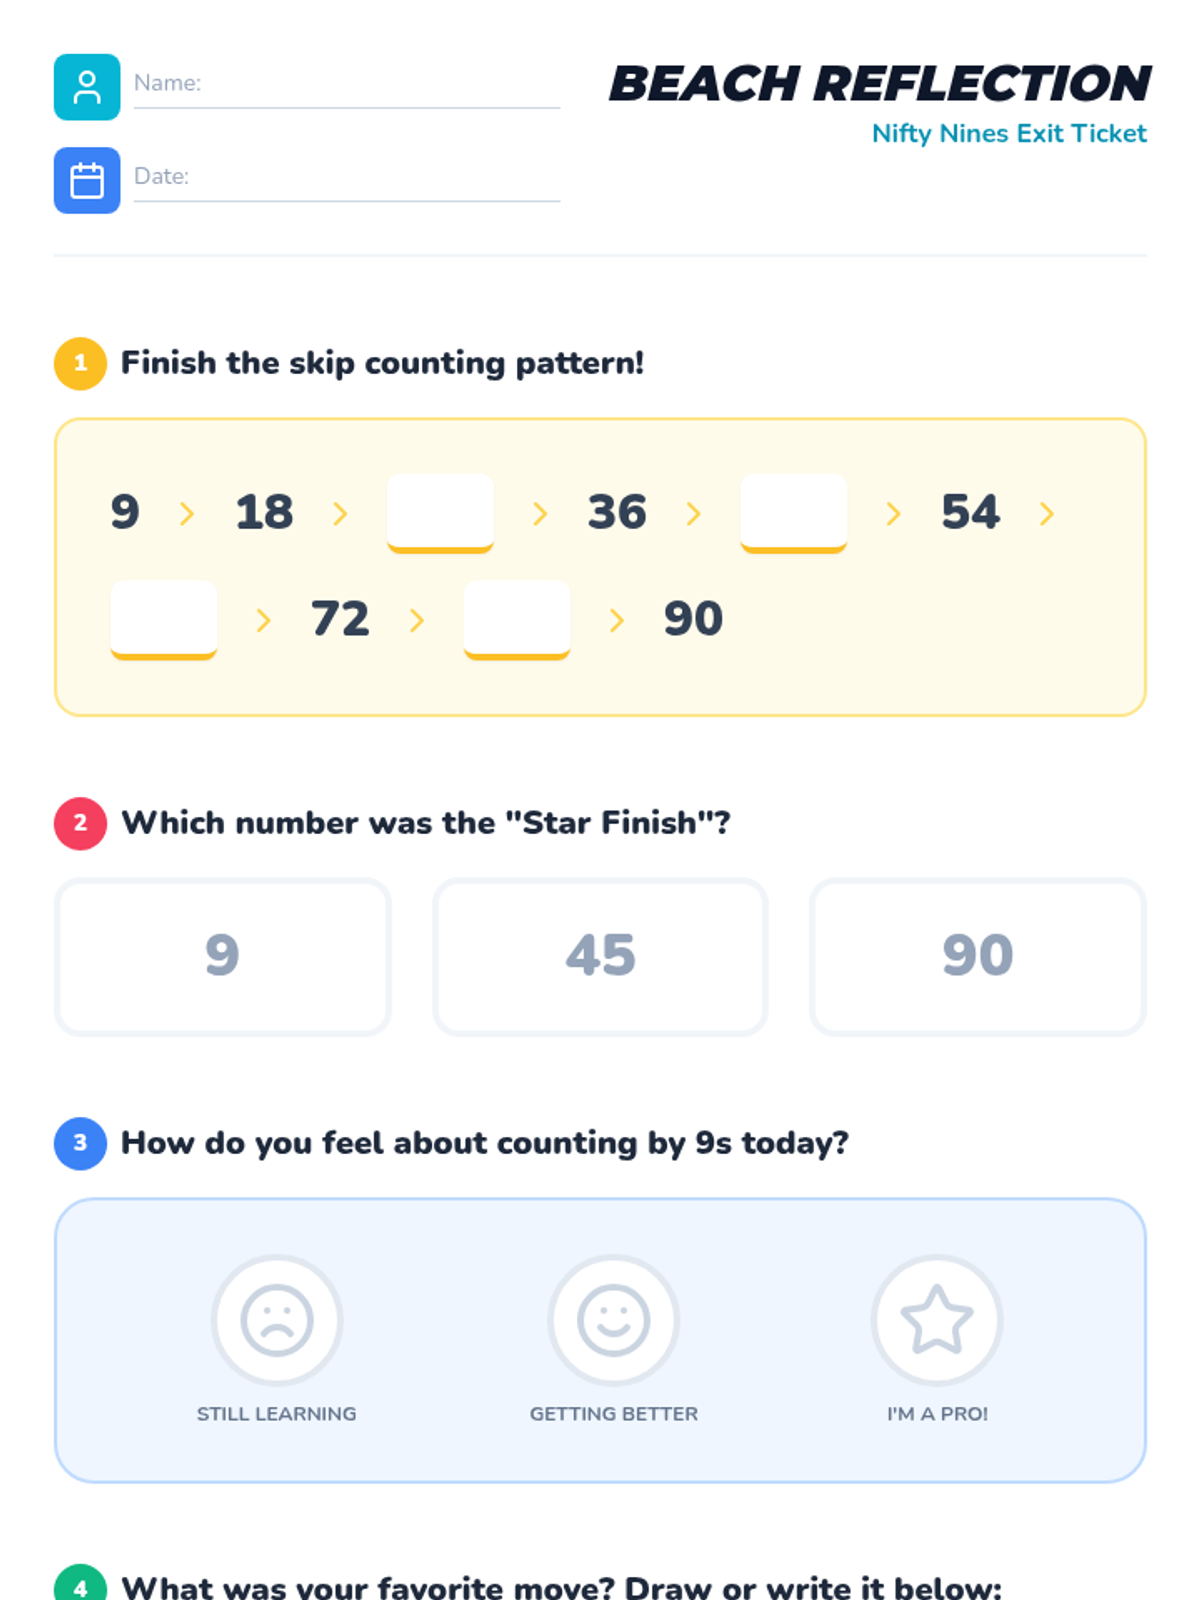The width and height of the screenshot is (1200, 1600).
Task: Click the smiley face Getting Better icon
Action: (x=613, y=1320)
